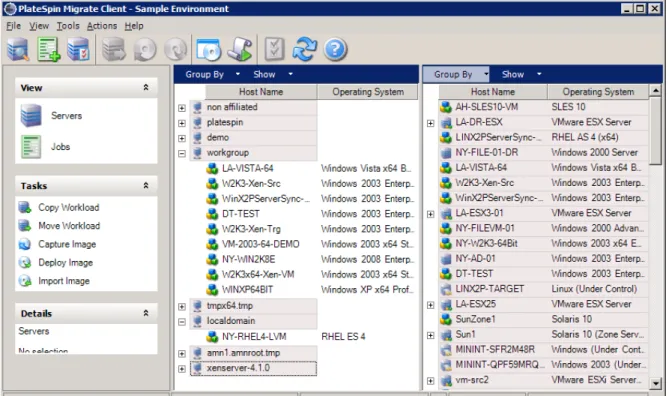
Task: Expand the amn1.amnroot.tmp group
Action: click(x=182, y=354)
